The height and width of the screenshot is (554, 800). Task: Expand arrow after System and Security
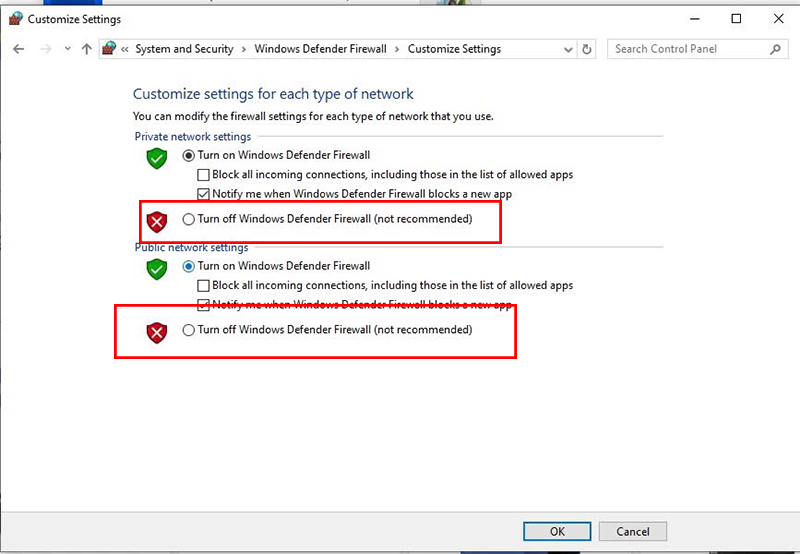[244, 49]
